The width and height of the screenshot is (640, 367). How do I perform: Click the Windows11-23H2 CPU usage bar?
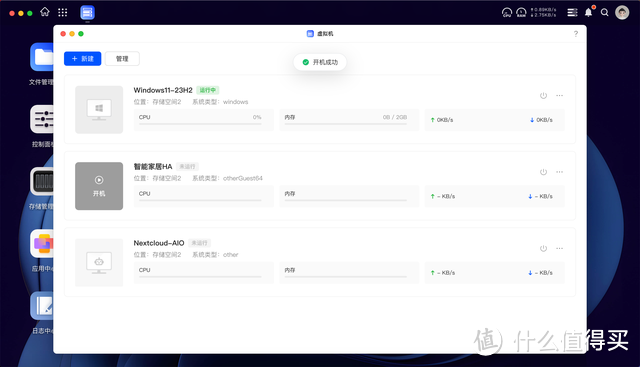pos(200,124)
